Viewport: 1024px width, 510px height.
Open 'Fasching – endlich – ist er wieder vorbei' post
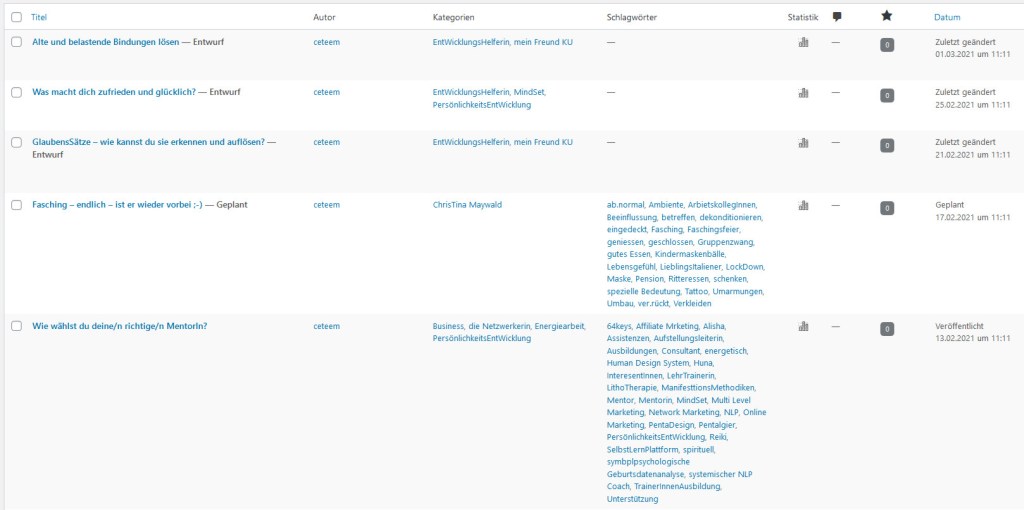(x=117, y=205)
